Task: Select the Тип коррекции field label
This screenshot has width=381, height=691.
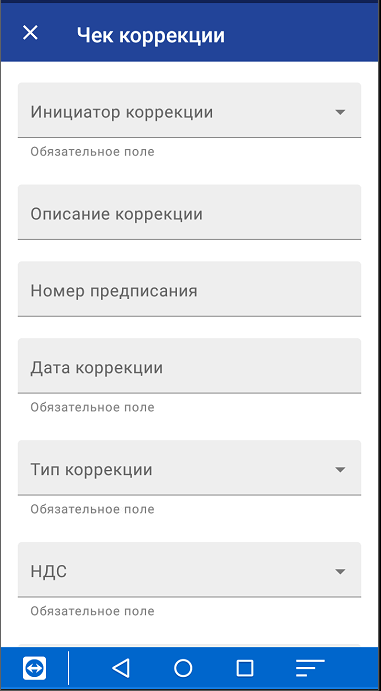Action: 91,470
